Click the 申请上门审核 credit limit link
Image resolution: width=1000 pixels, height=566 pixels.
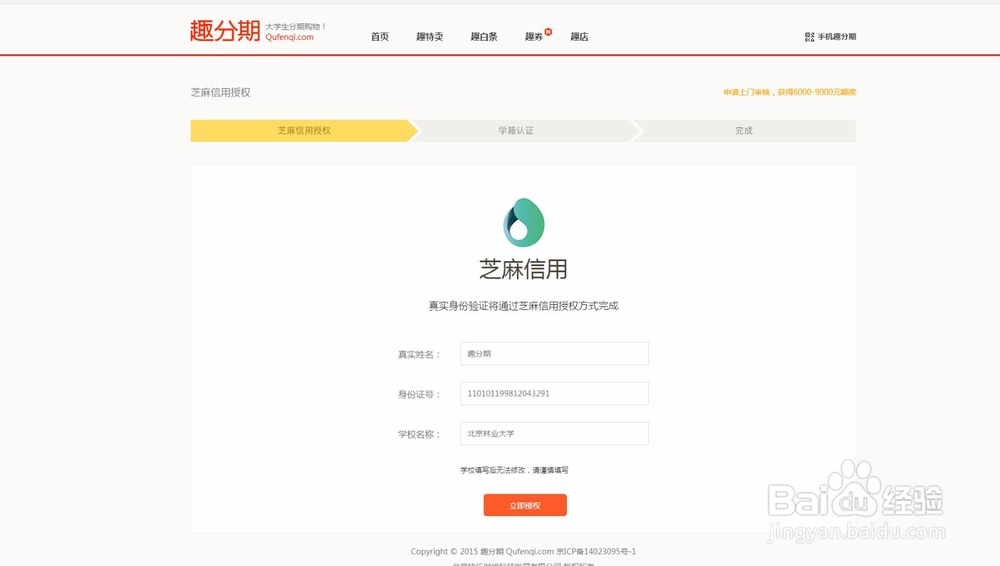coord(790,93)
